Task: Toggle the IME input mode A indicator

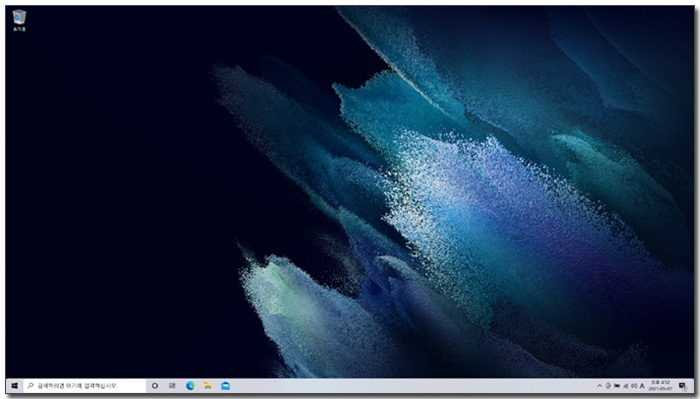Action: (x=642, y=386)
